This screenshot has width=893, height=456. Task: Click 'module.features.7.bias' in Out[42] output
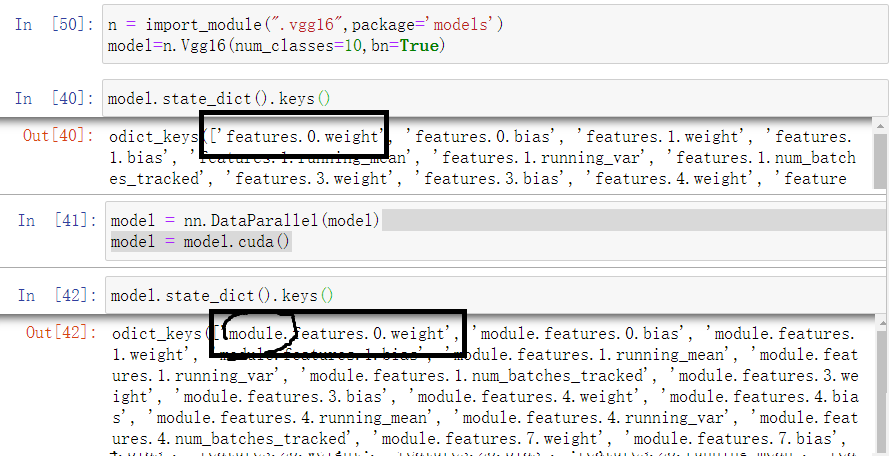pyautogui.click(x=732, y=439)
